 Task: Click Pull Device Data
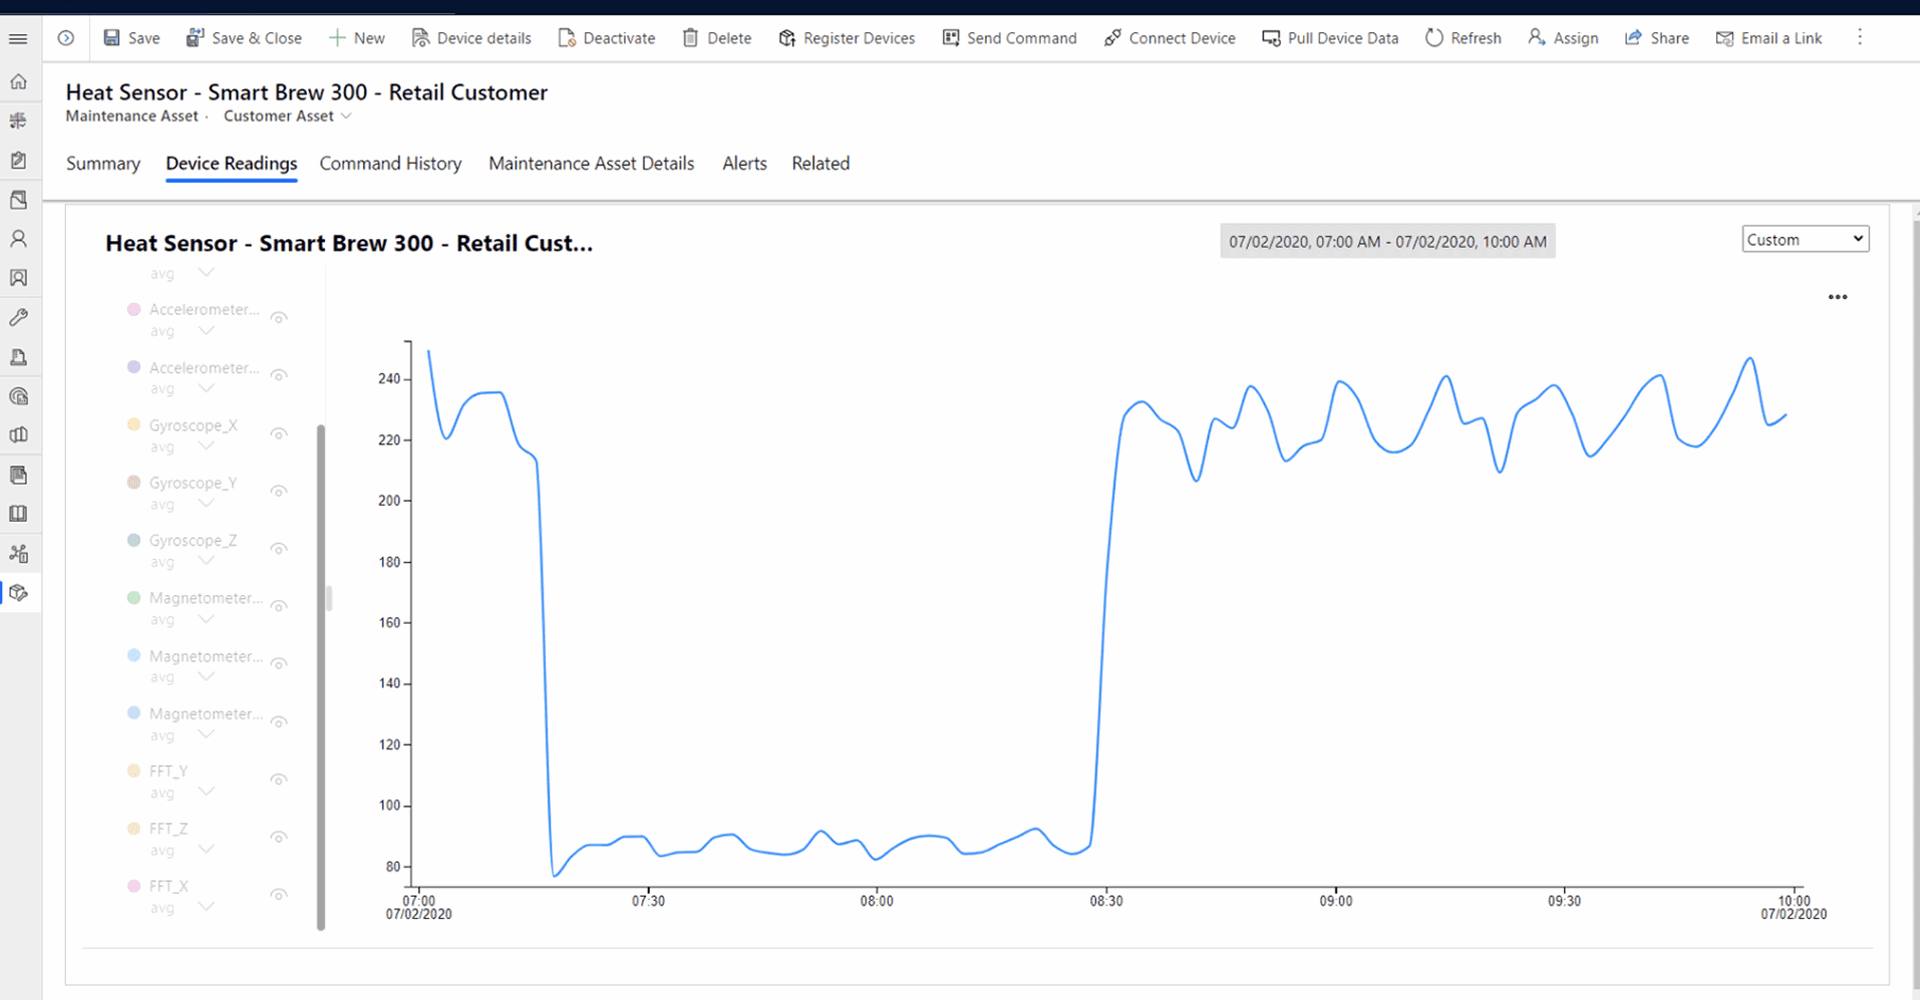coord(1330,38)
